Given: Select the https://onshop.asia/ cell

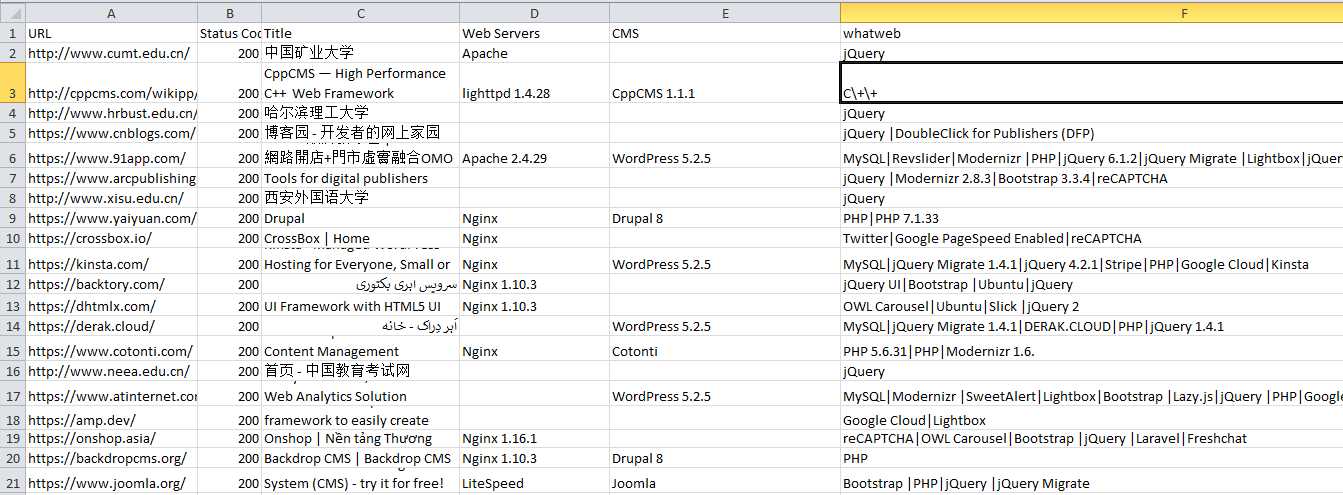Looking at the screenshot, I should [x=111, y=438].
